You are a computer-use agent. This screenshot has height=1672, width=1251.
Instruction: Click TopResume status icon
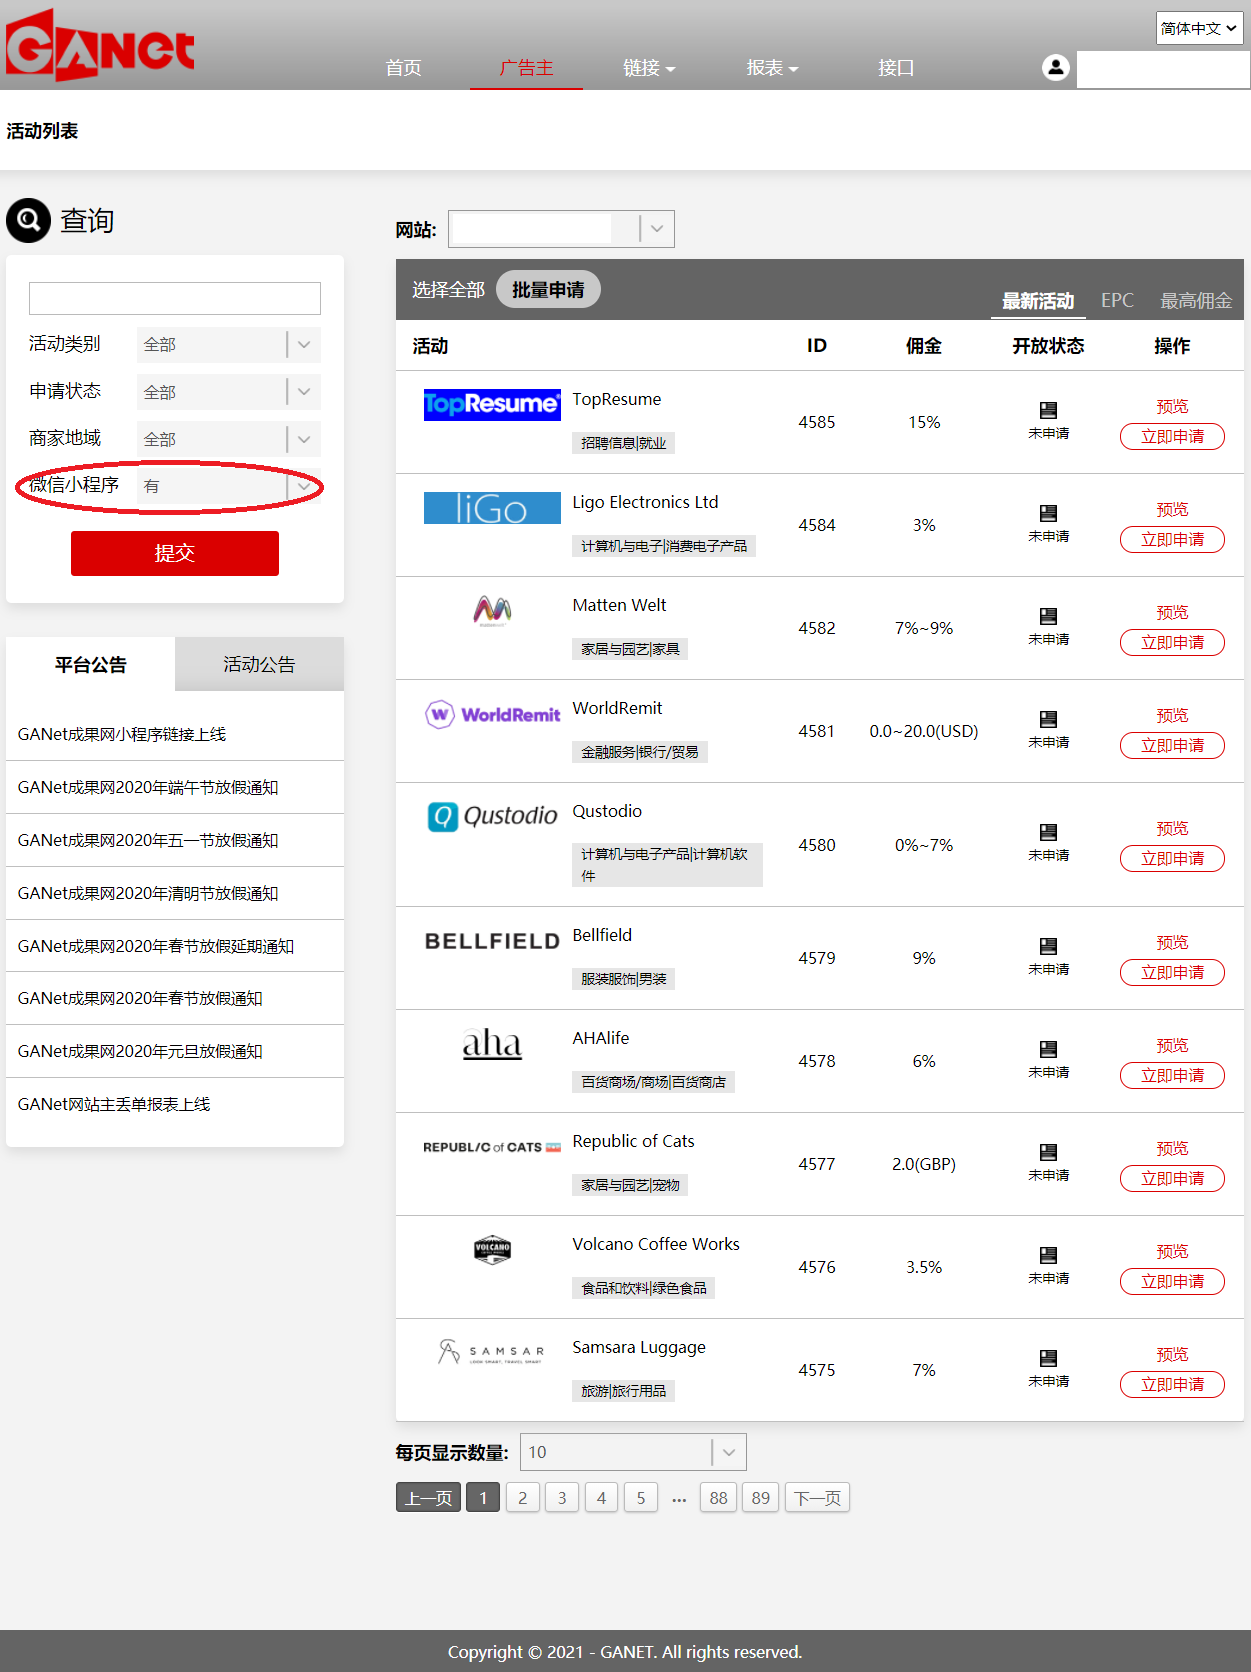point(1048,410)
